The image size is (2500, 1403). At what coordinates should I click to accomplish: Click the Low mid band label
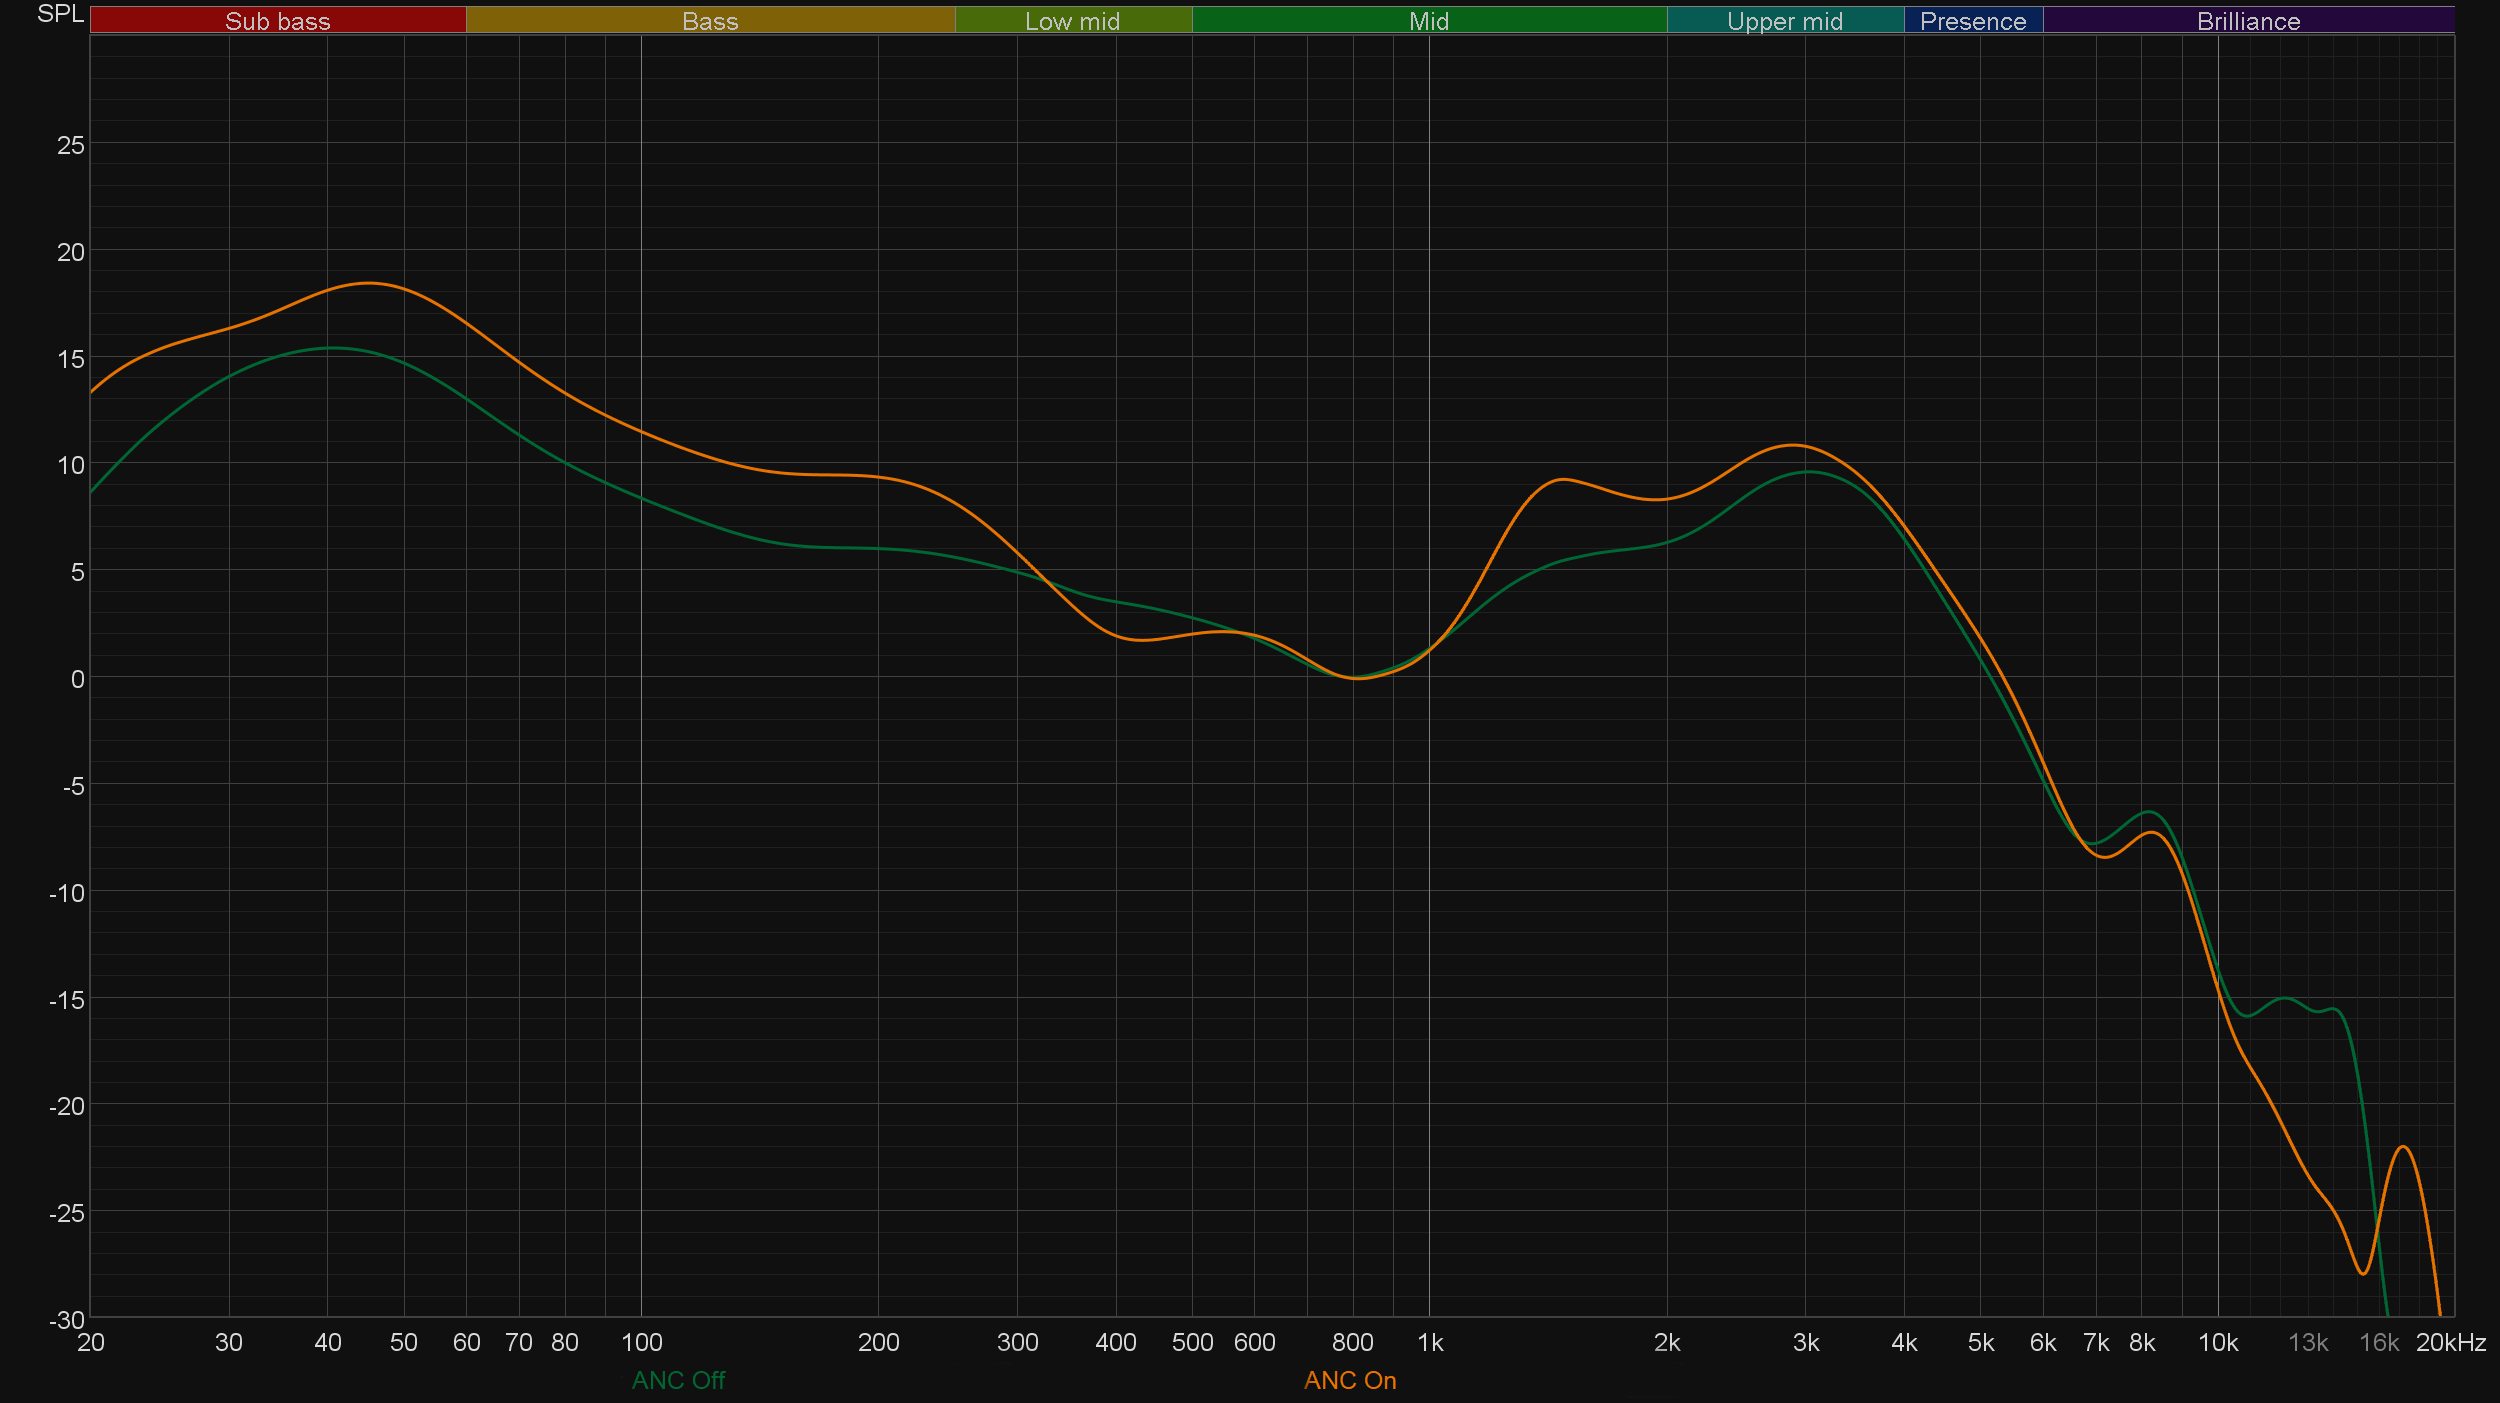tap(1072, 21)
